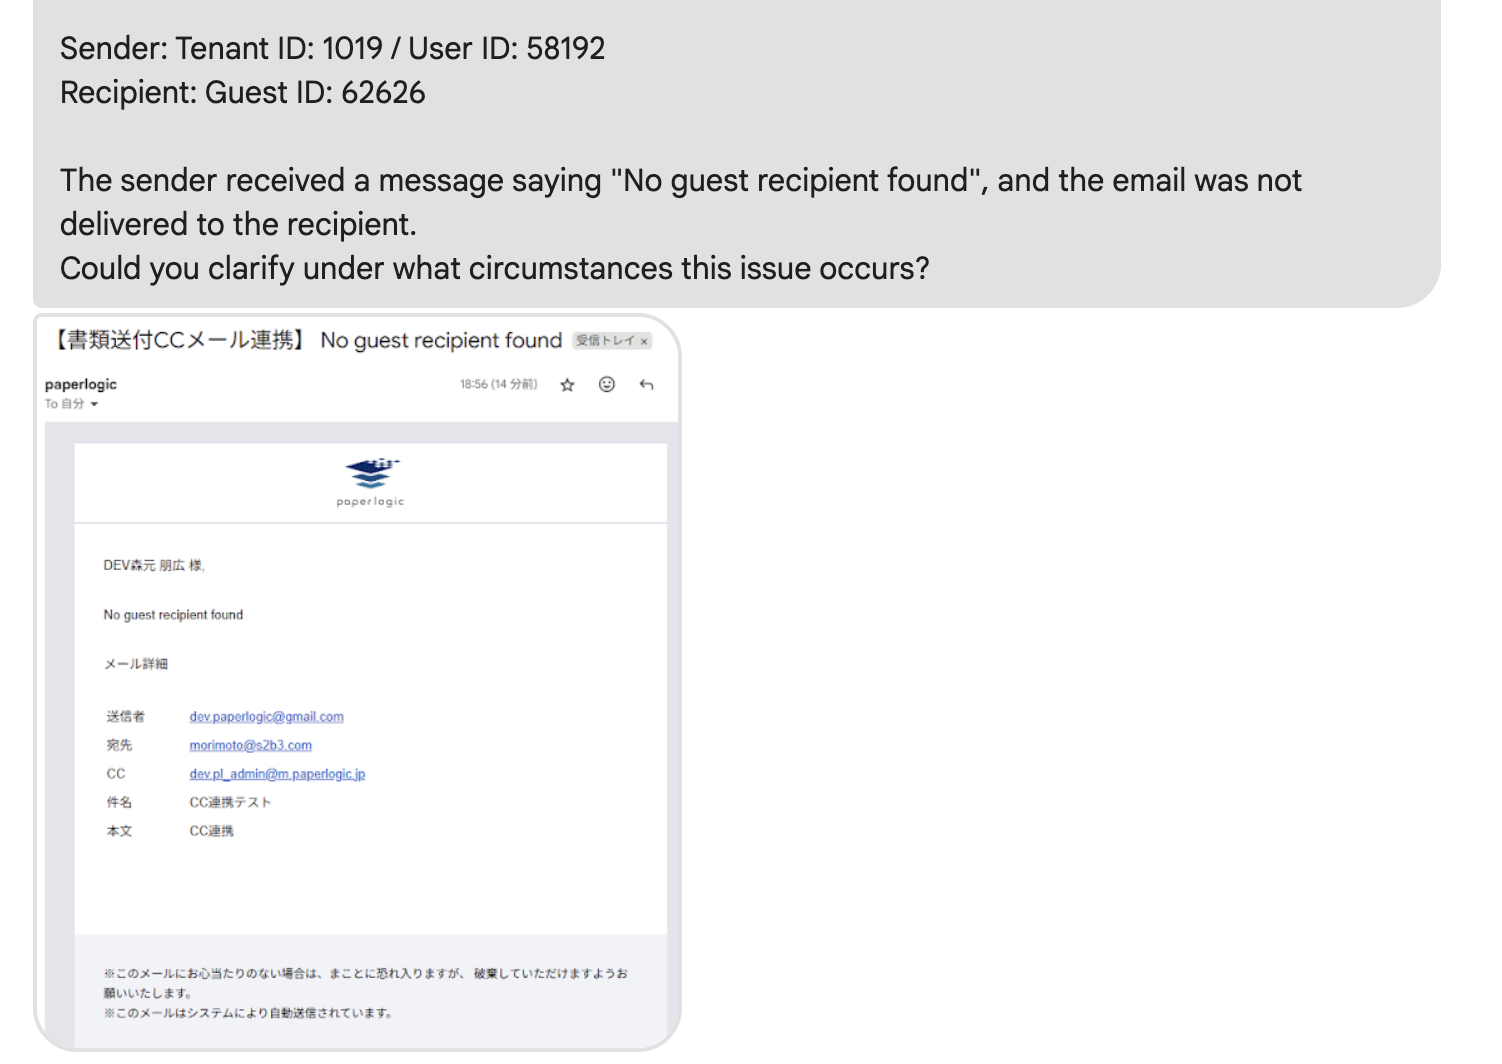Click the paperlogic logo in email

[371, 480]
